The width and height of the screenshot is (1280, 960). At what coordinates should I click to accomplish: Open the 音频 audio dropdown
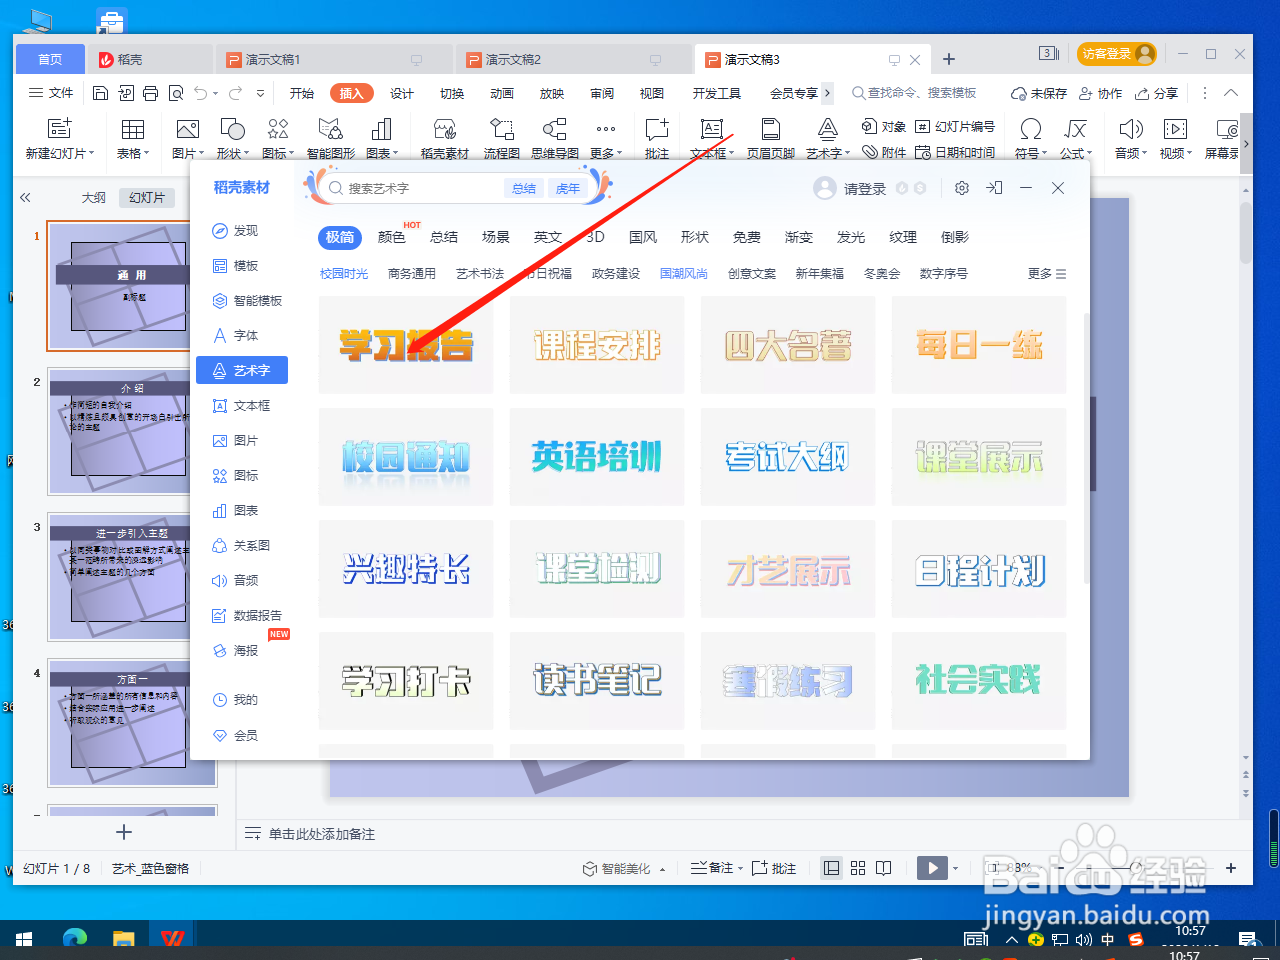[x=1130, y=138]
